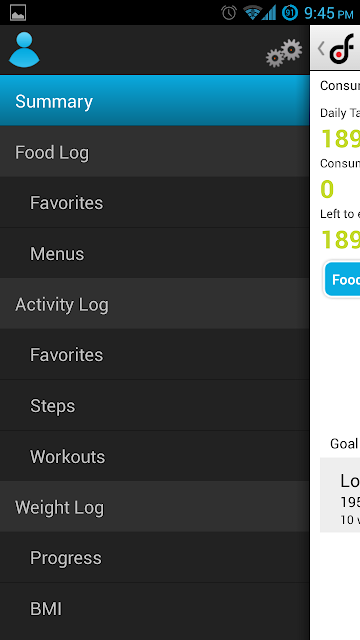Open the alarm clock status icon

(x=229, y=13)
